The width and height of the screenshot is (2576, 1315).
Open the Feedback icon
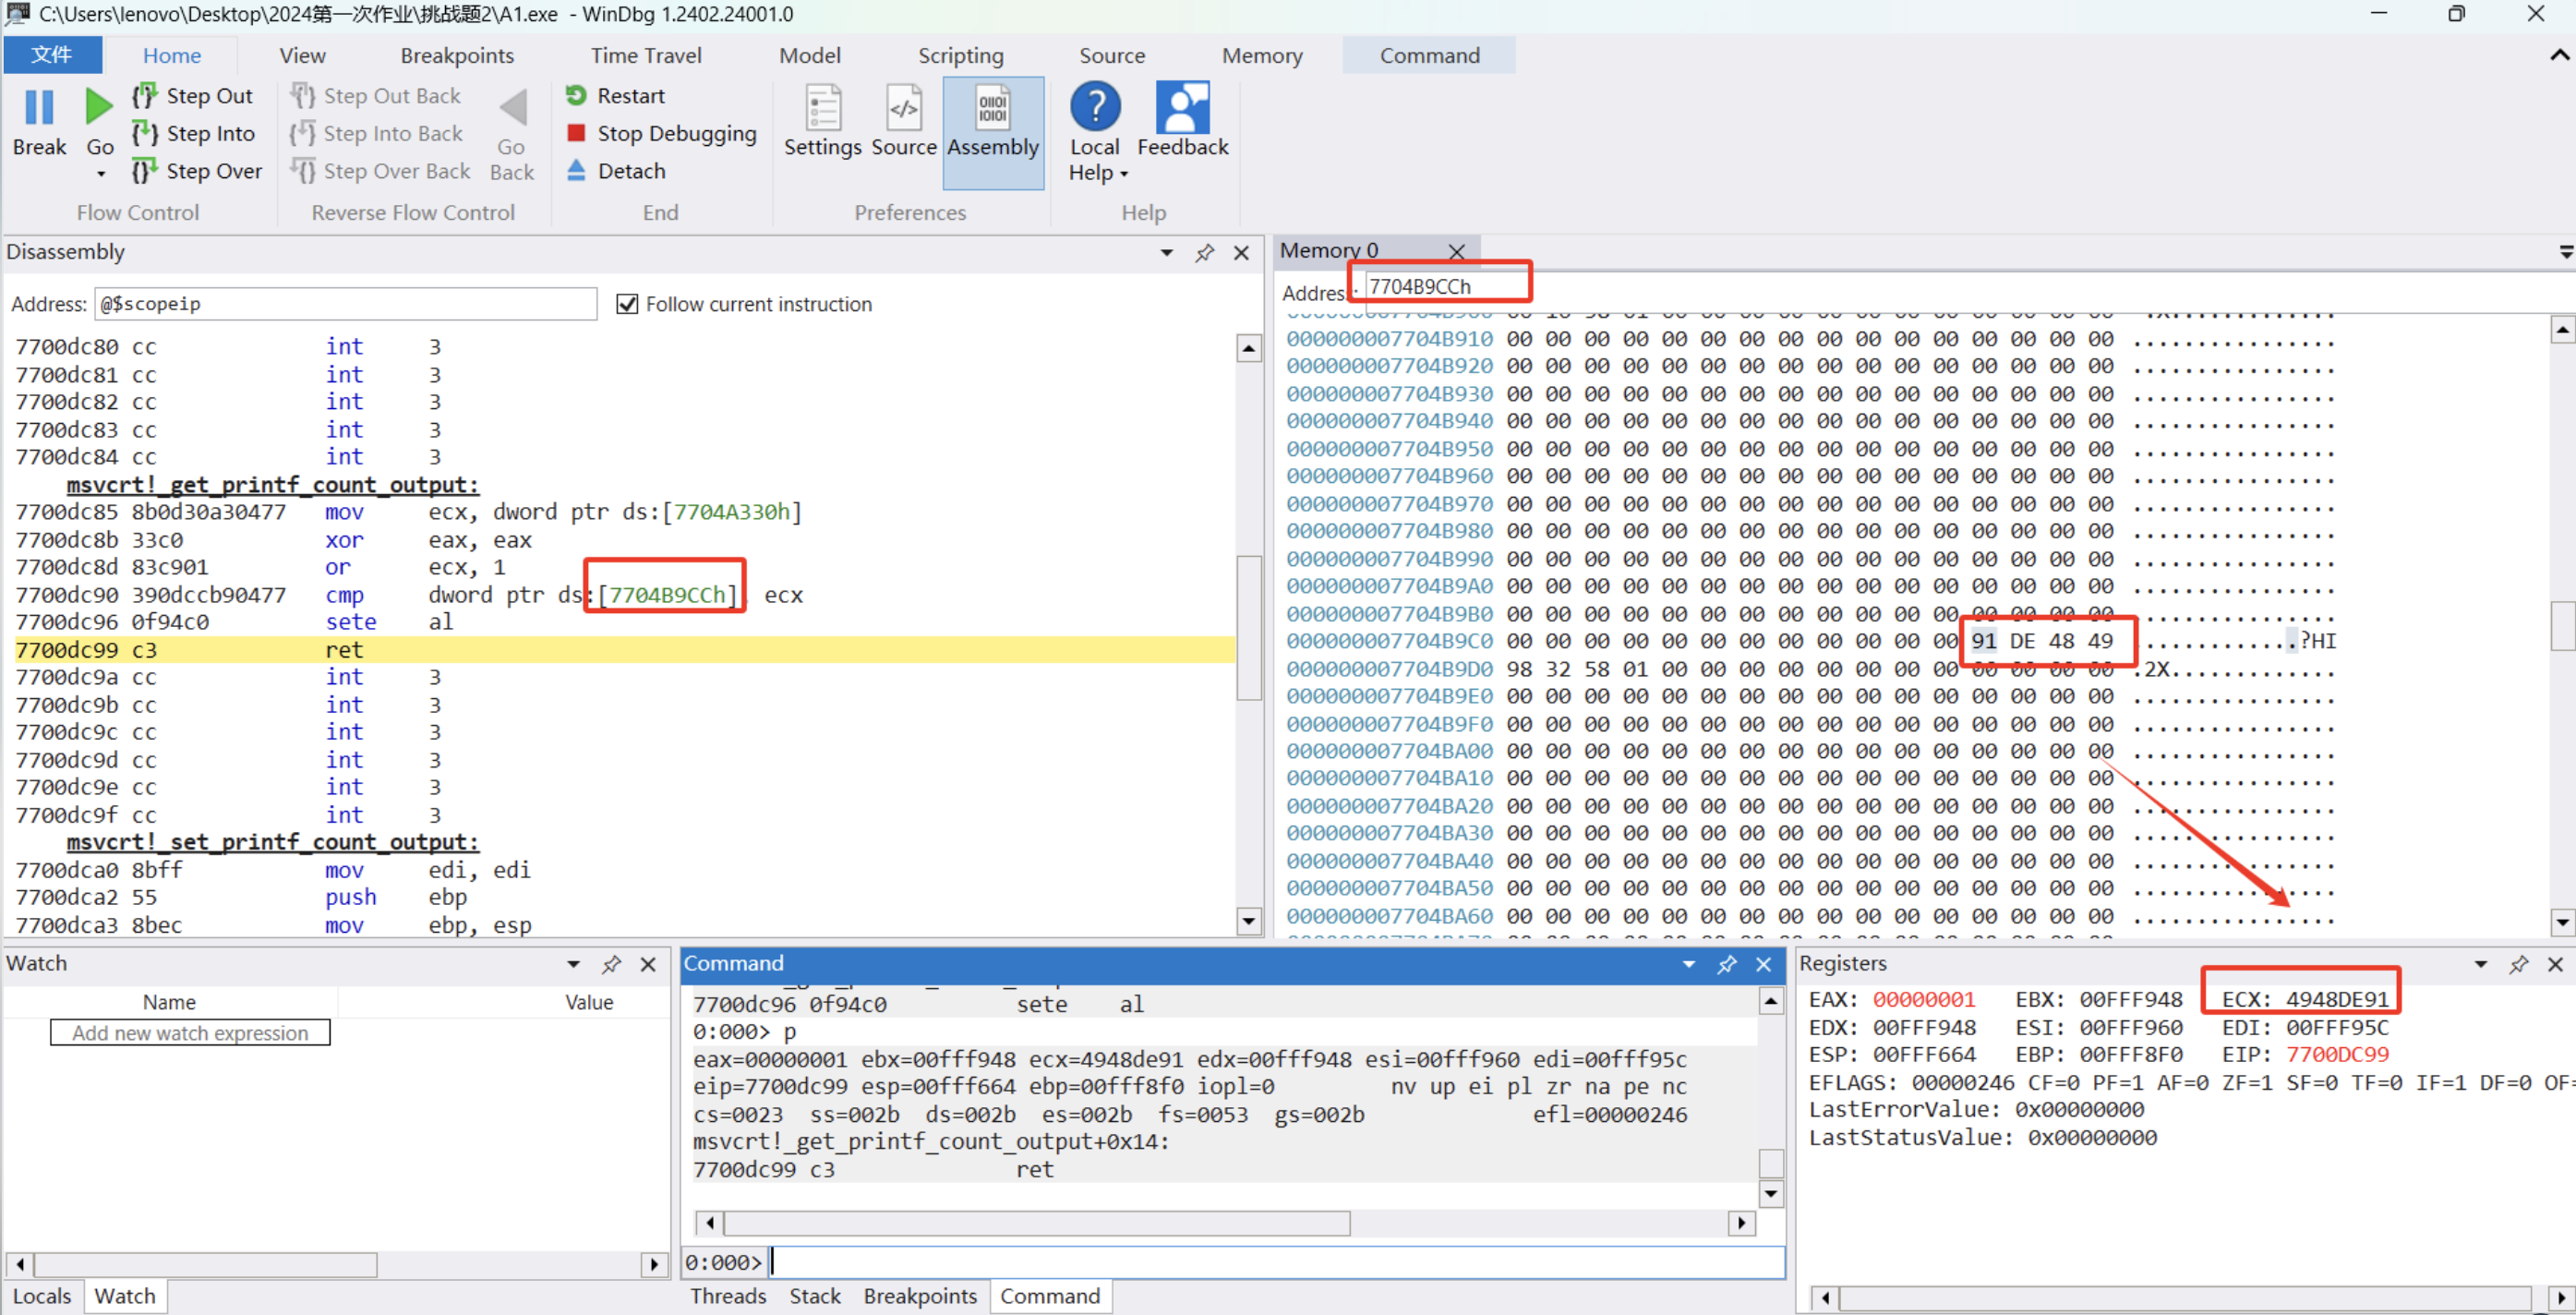point(1182,108)
